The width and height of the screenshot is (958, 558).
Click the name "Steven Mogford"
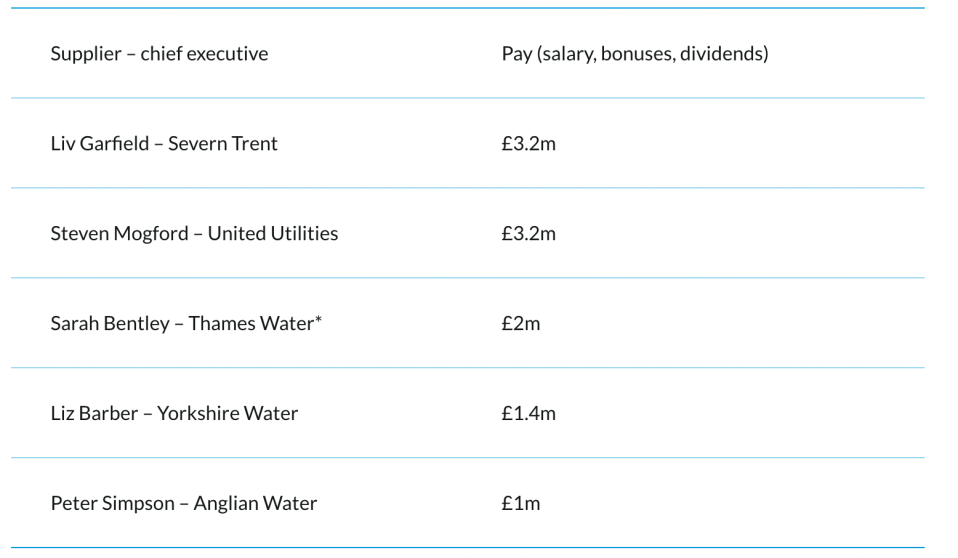117,234
